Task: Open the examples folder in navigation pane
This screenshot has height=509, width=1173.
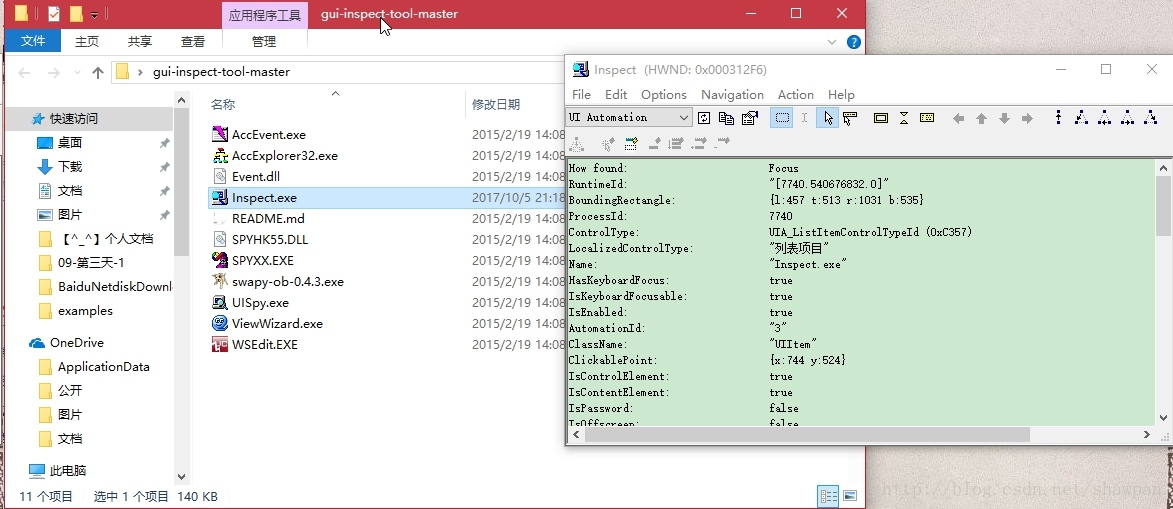Action: coord(85,311)
